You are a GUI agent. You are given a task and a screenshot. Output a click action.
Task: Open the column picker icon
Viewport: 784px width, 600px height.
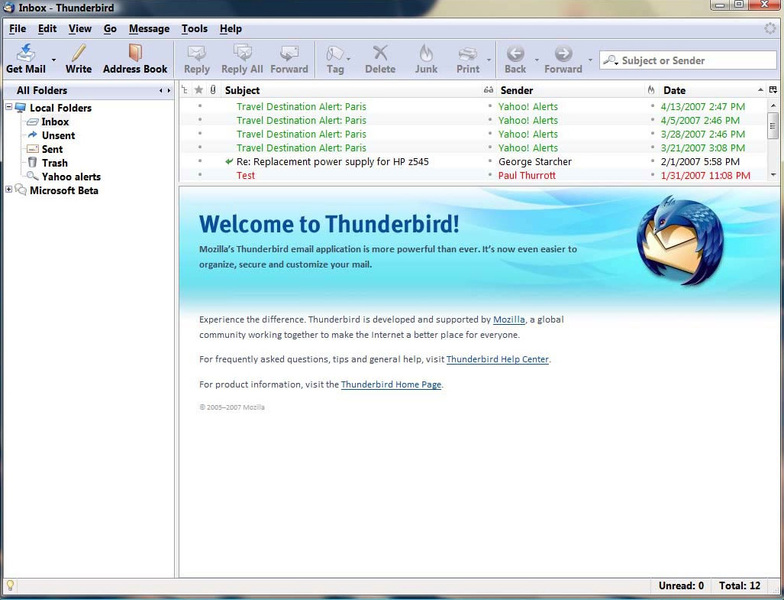pyautogui.click(x=773, y=90)
